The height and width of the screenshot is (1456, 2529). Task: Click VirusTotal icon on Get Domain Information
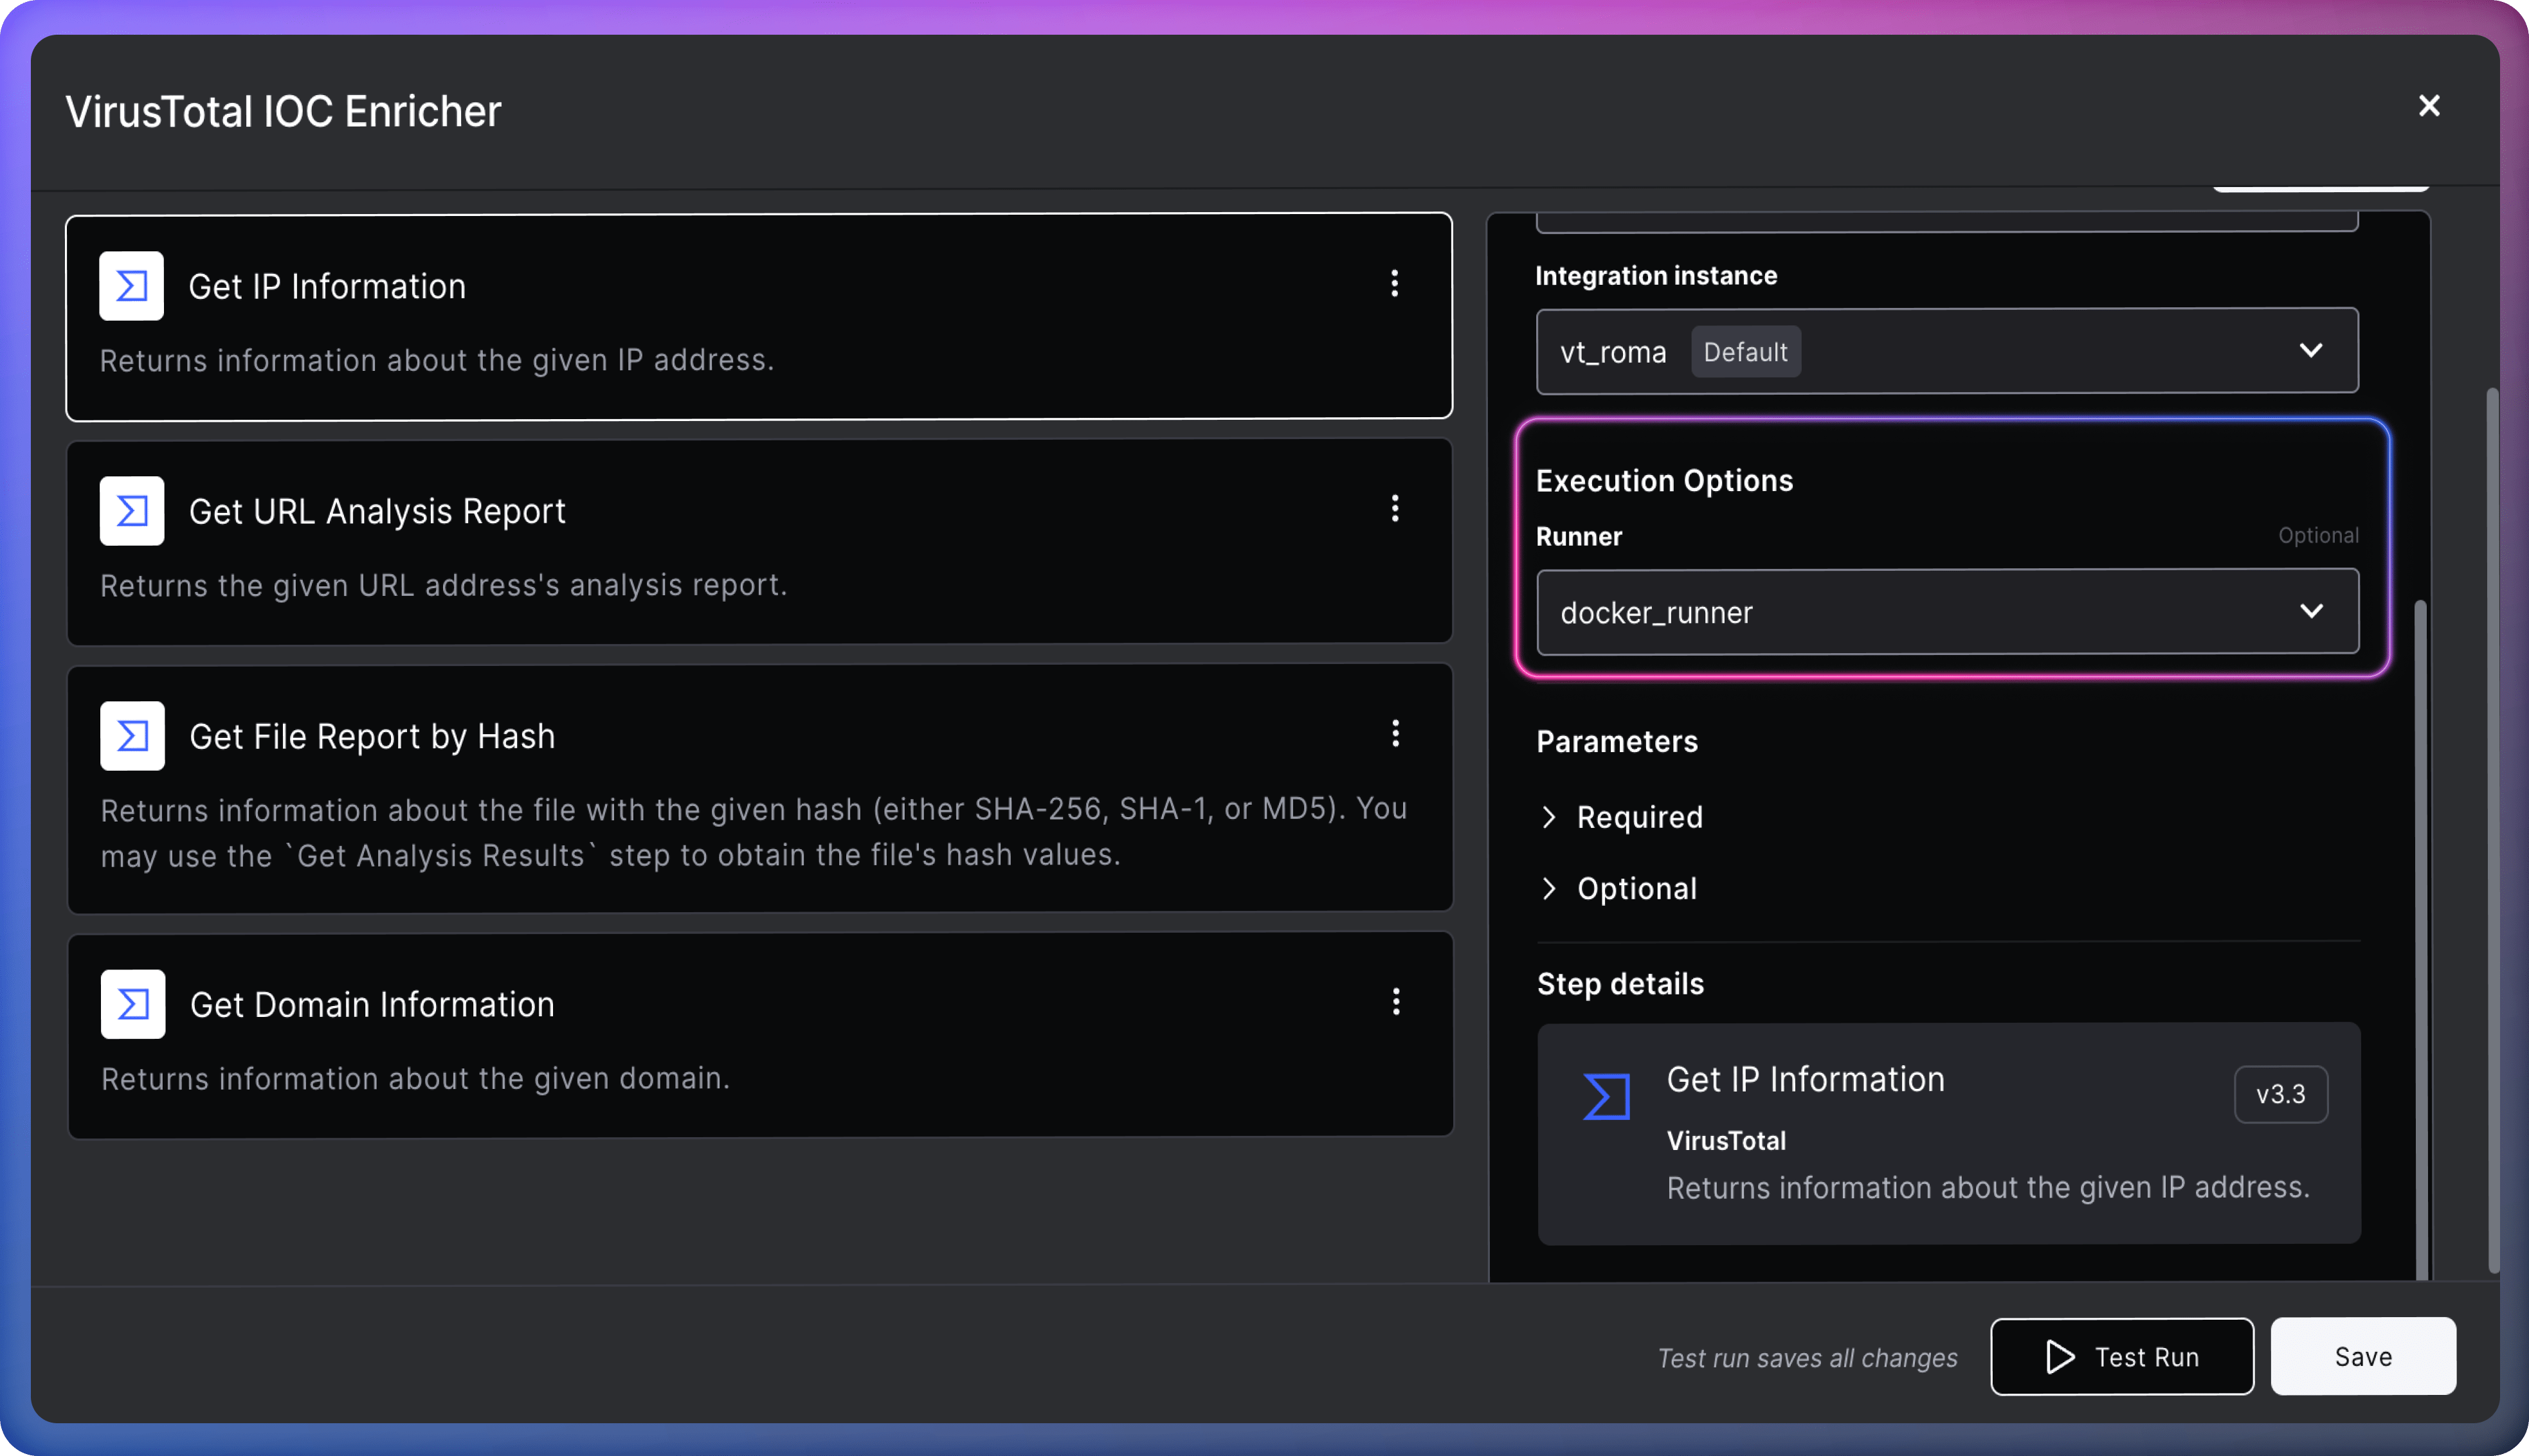point(133,1004)
